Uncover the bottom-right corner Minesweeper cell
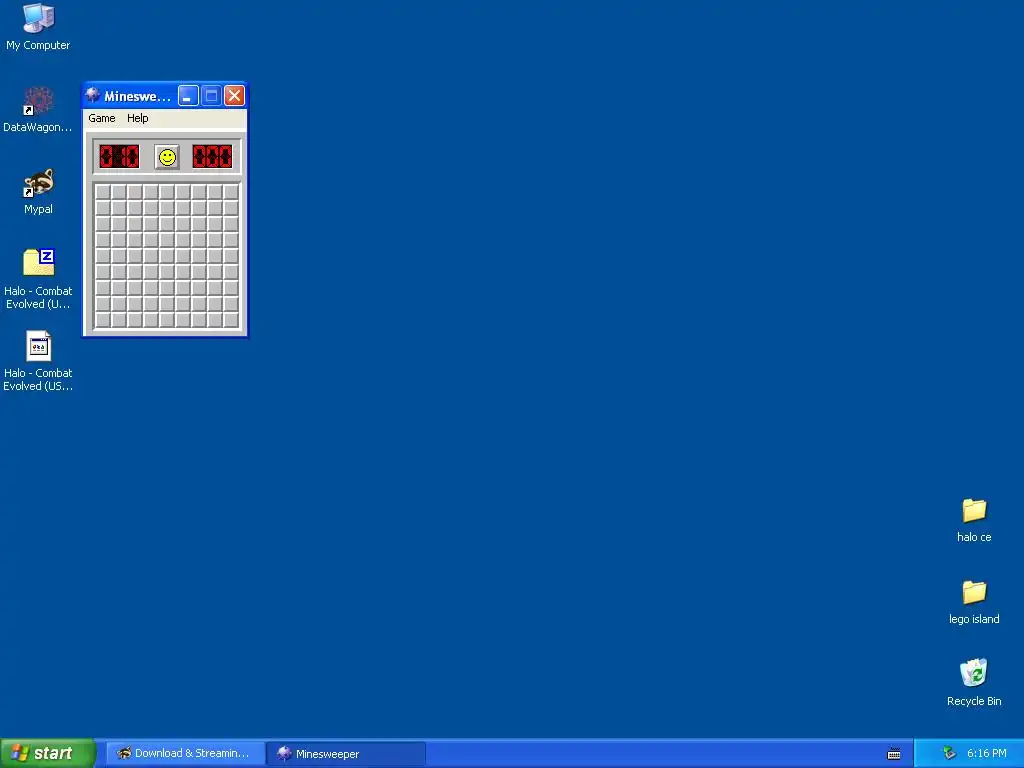This screenshot has height=768, width=1024. click(231, 320)
